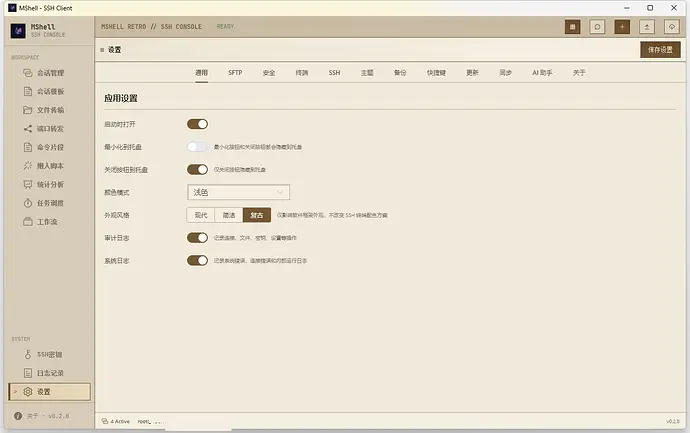Image resolution: width=690 pixels, height=433 pixels.
Task: Switch to the SFTP settings tab
Action: 235,73
